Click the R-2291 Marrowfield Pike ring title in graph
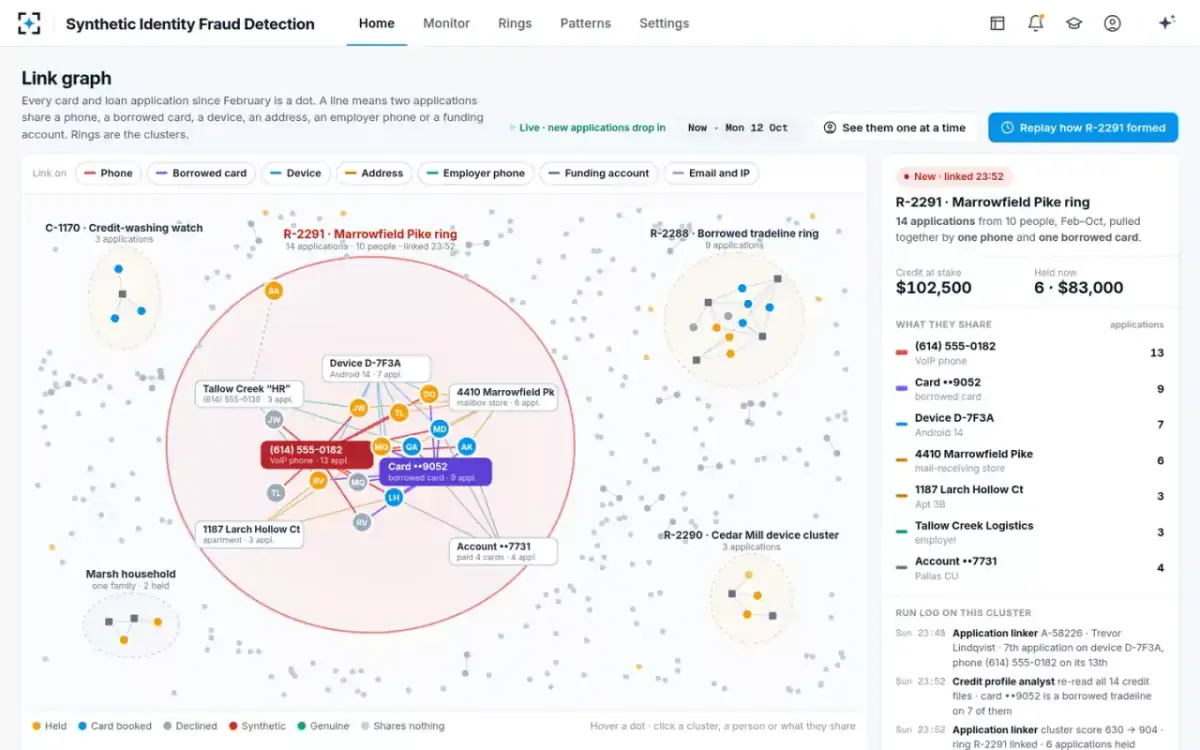 point(370,234)
